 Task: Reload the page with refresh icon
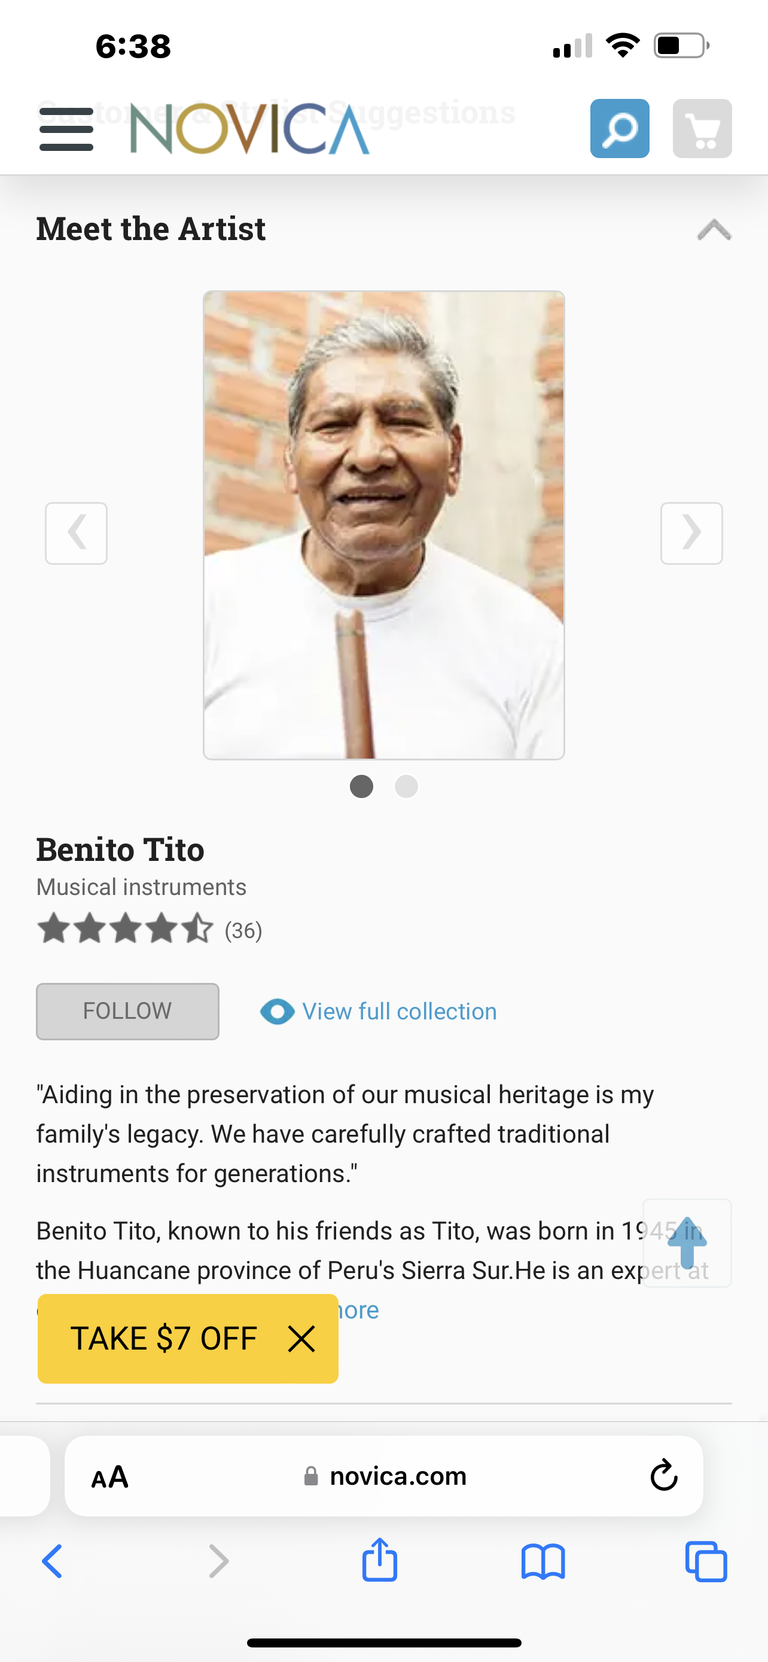(x=664, y=1475)
